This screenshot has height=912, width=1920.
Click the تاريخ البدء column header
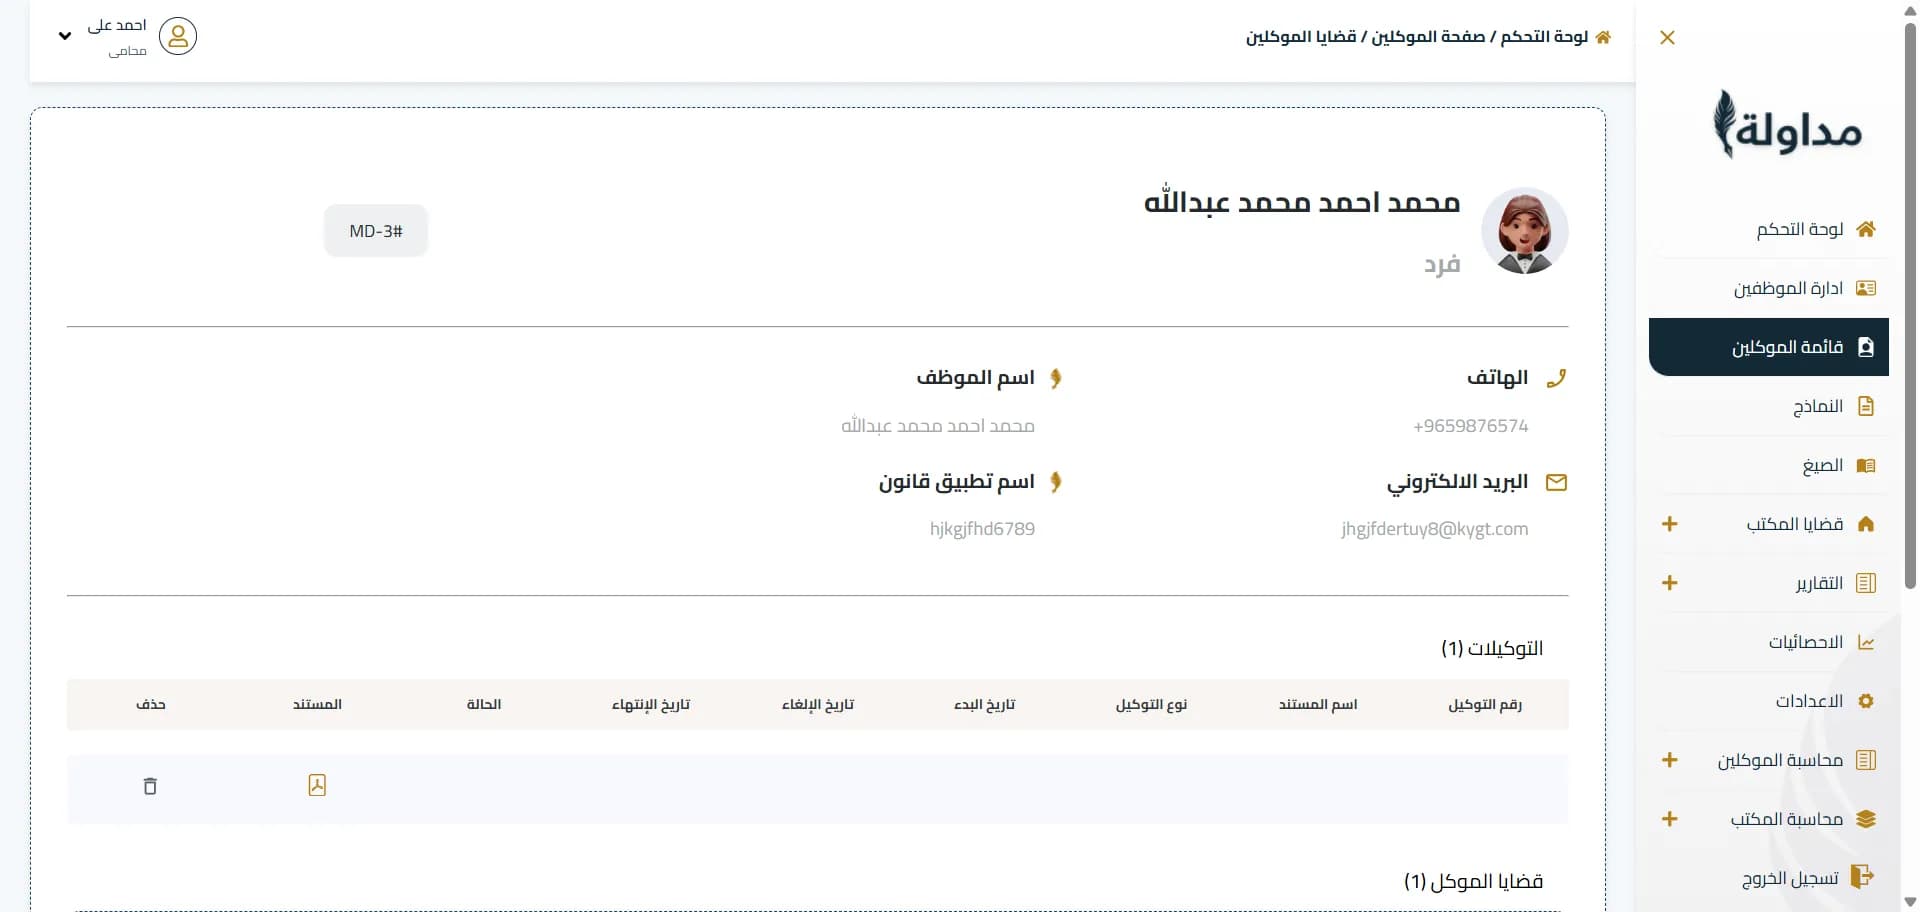pyautogui.click(x=984, y=704)
